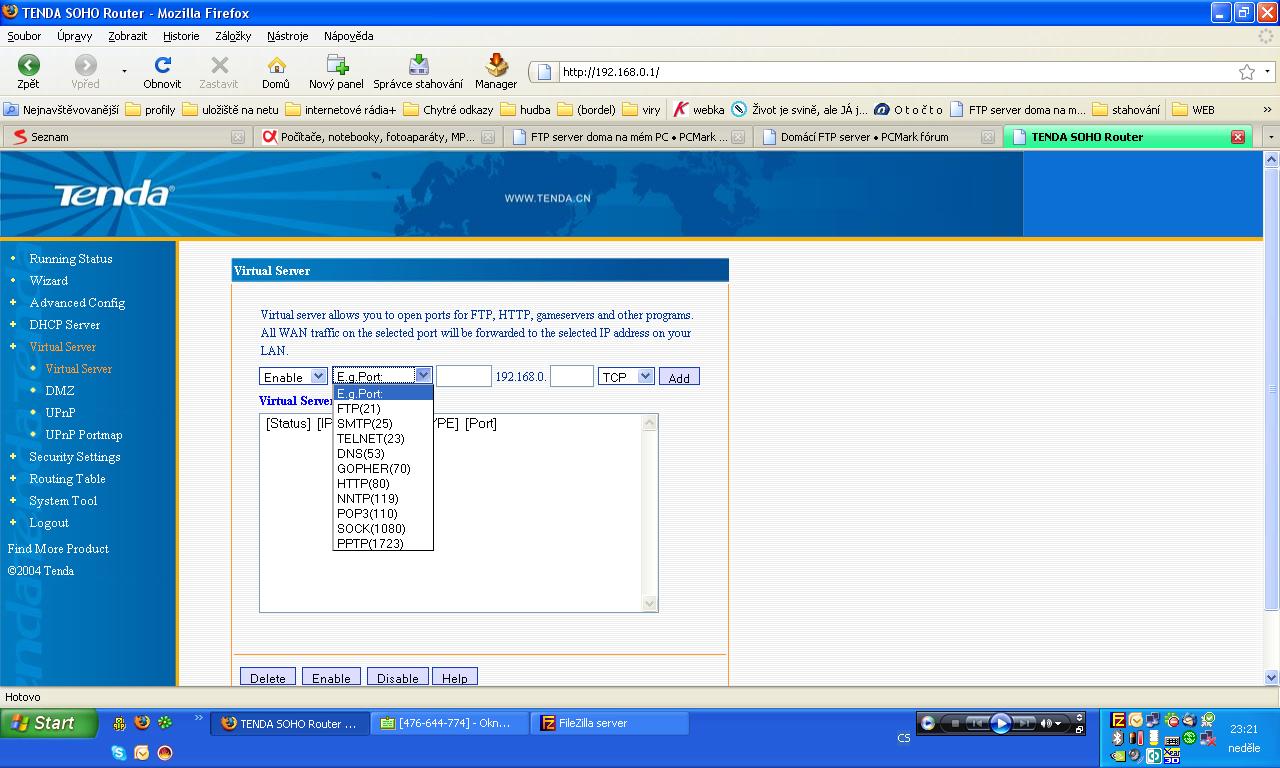Click the on-screen keyboard tray icon
The height and width of the screenshot is (768, 1280).
[1172, 740]
